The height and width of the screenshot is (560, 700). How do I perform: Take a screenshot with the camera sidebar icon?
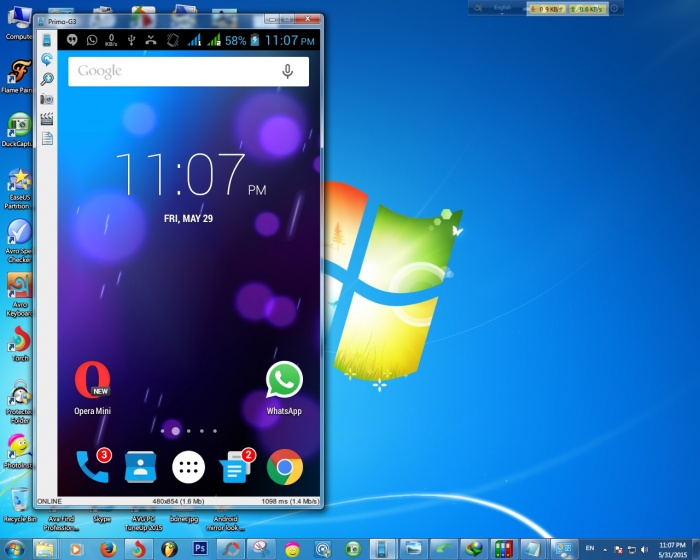[46, 99]
